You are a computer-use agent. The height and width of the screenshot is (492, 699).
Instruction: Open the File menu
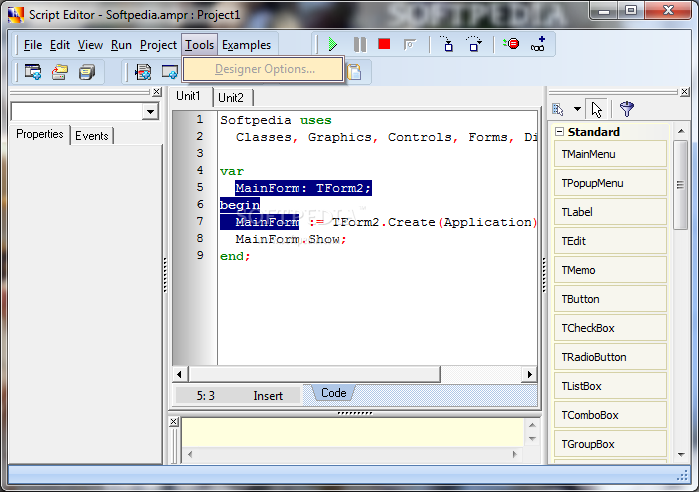[x=33, y=45]
